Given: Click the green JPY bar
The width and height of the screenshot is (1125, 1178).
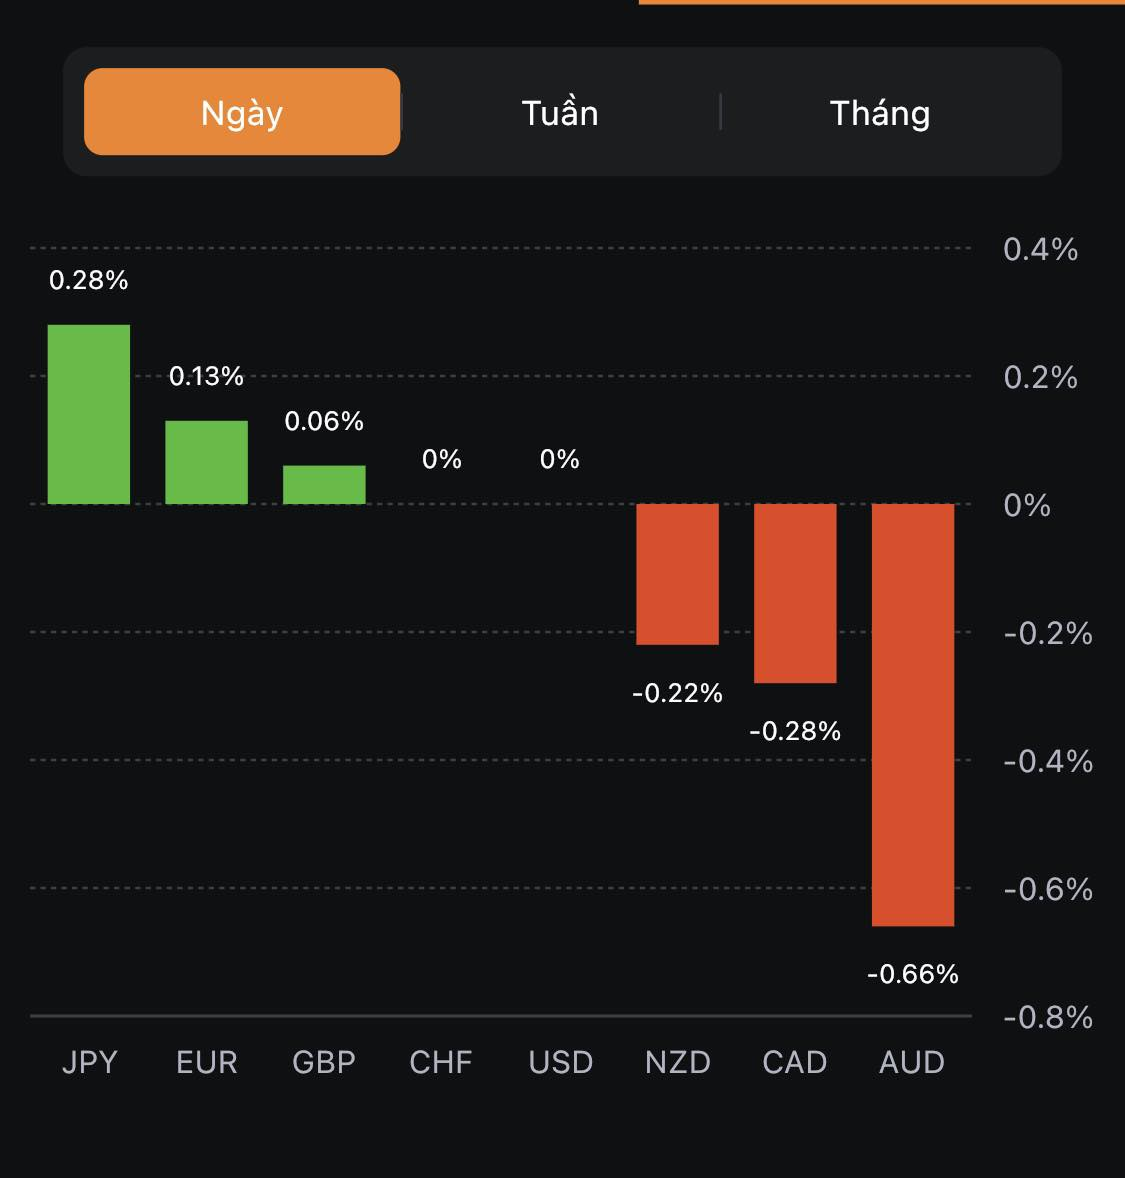Looking at the screenshot, I should click(89, 414).
